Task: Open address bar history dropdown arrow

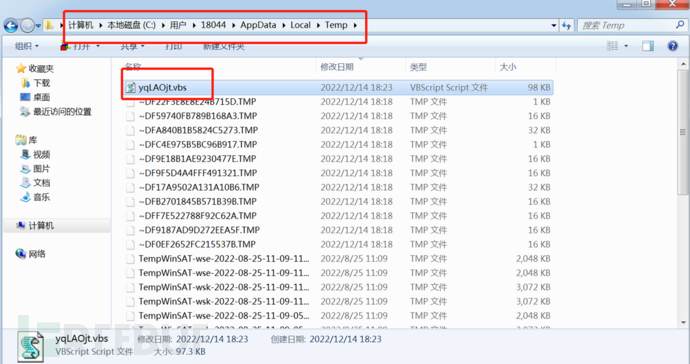Action: point(554,26)
